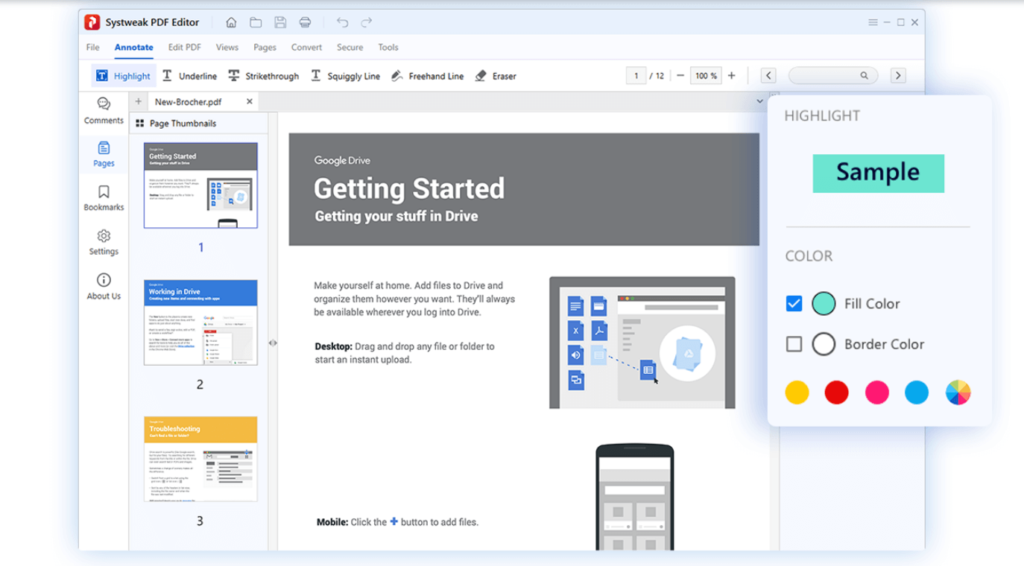Select the Squiggly Line tool
The width and height of the screenshot is (1024, 566).
click(345, 76)
